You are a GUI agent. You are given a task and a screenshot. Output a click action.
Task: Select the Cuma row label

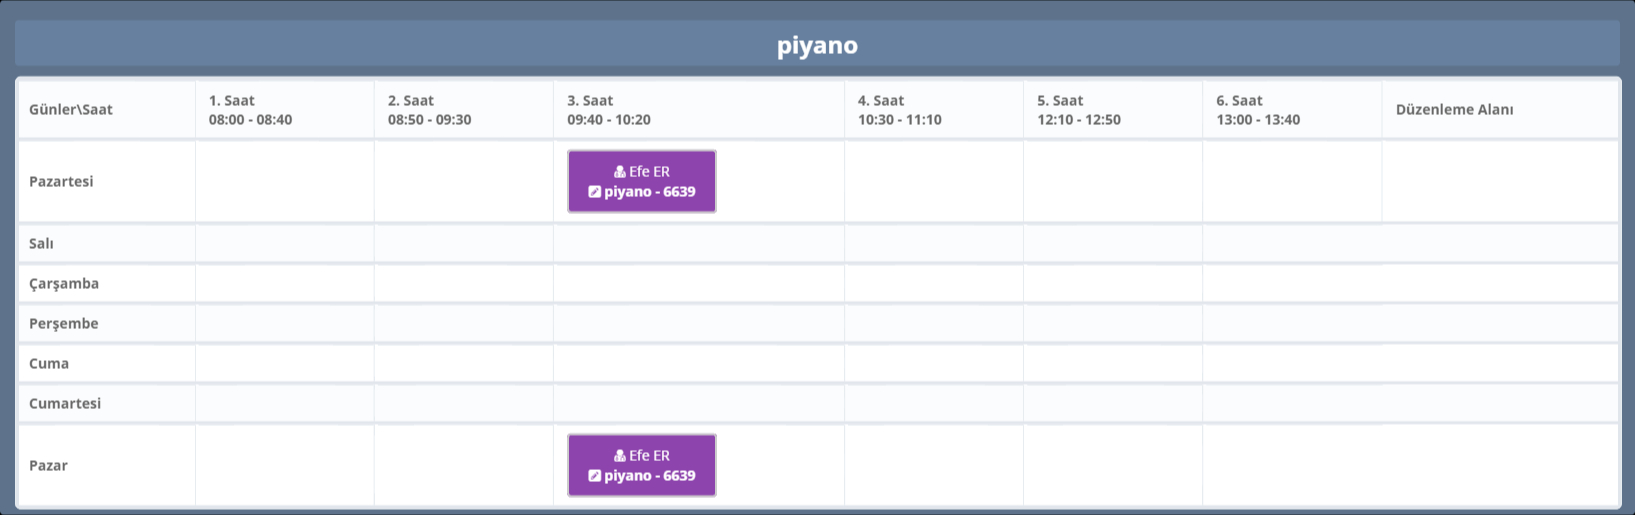point(49,364)
